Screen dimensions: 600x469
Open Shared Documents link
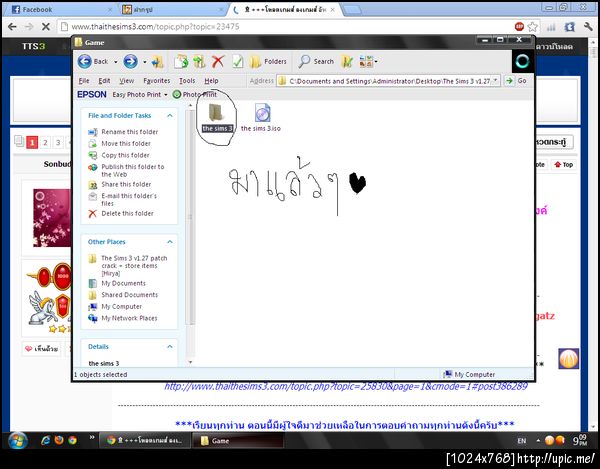coord(129,295)
